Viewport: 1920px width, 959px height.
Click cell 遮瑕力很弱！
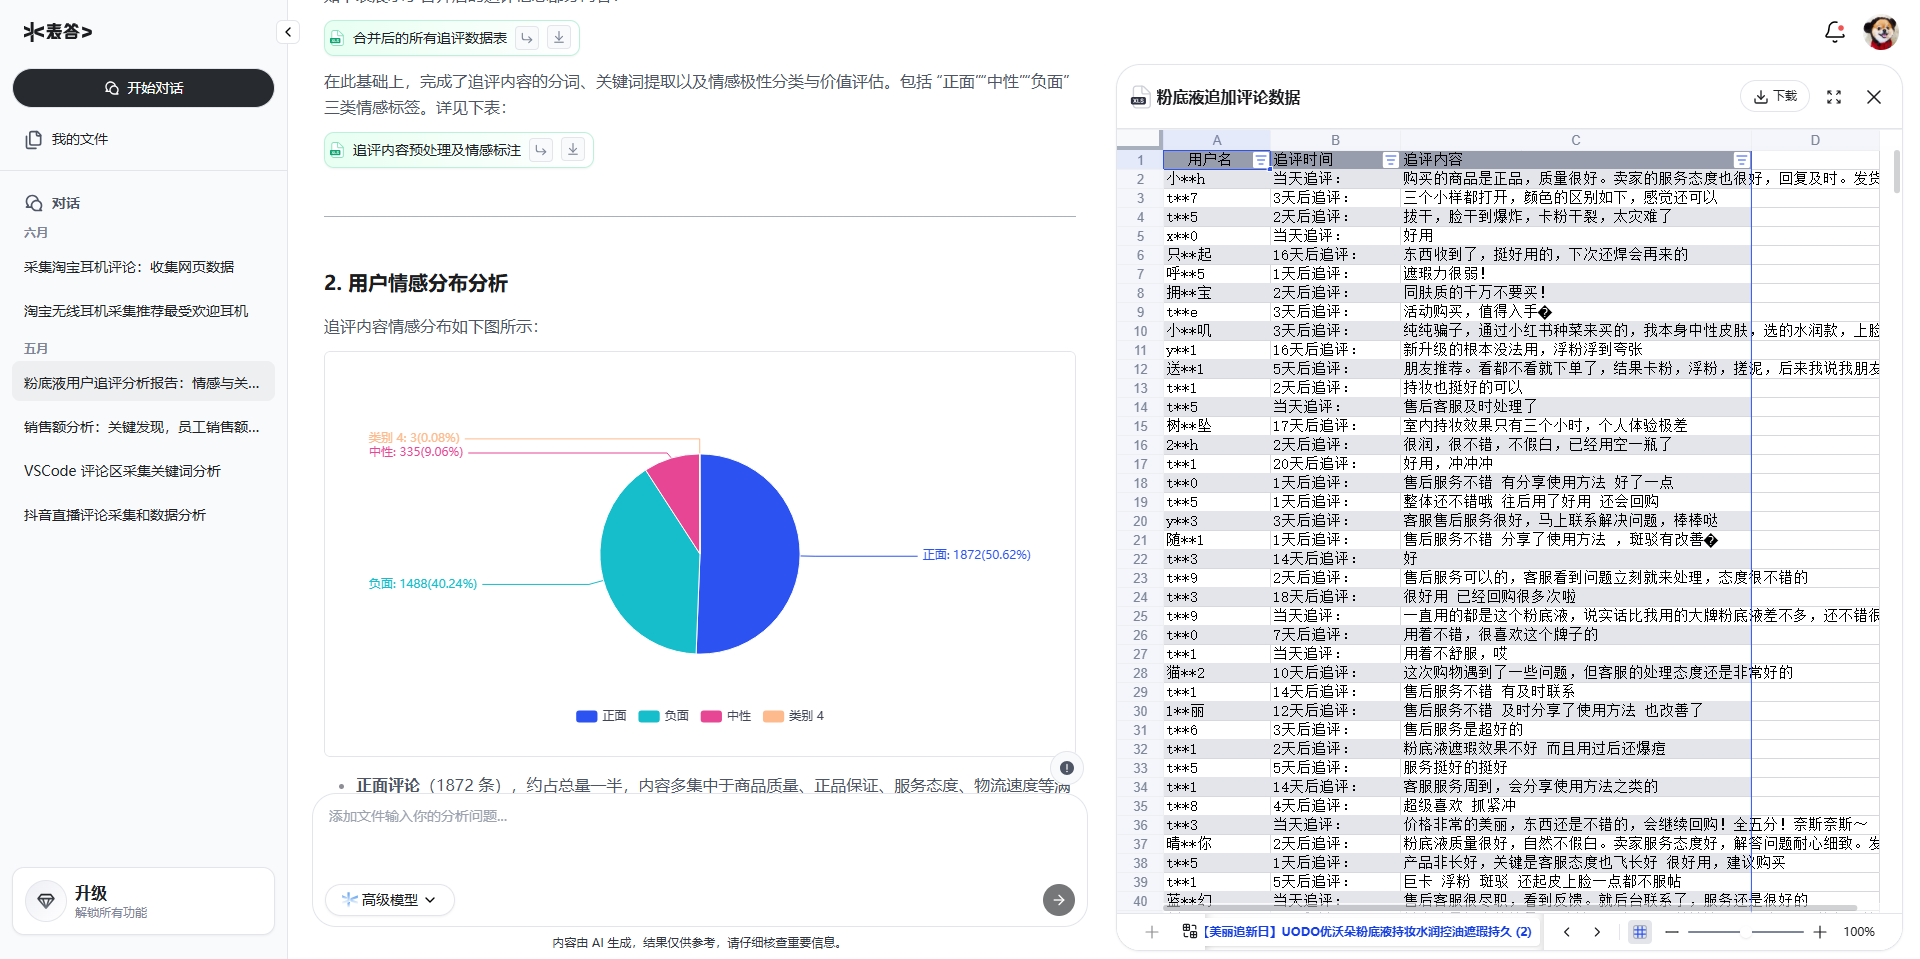pyautogui.click(x=1575, y=274)
